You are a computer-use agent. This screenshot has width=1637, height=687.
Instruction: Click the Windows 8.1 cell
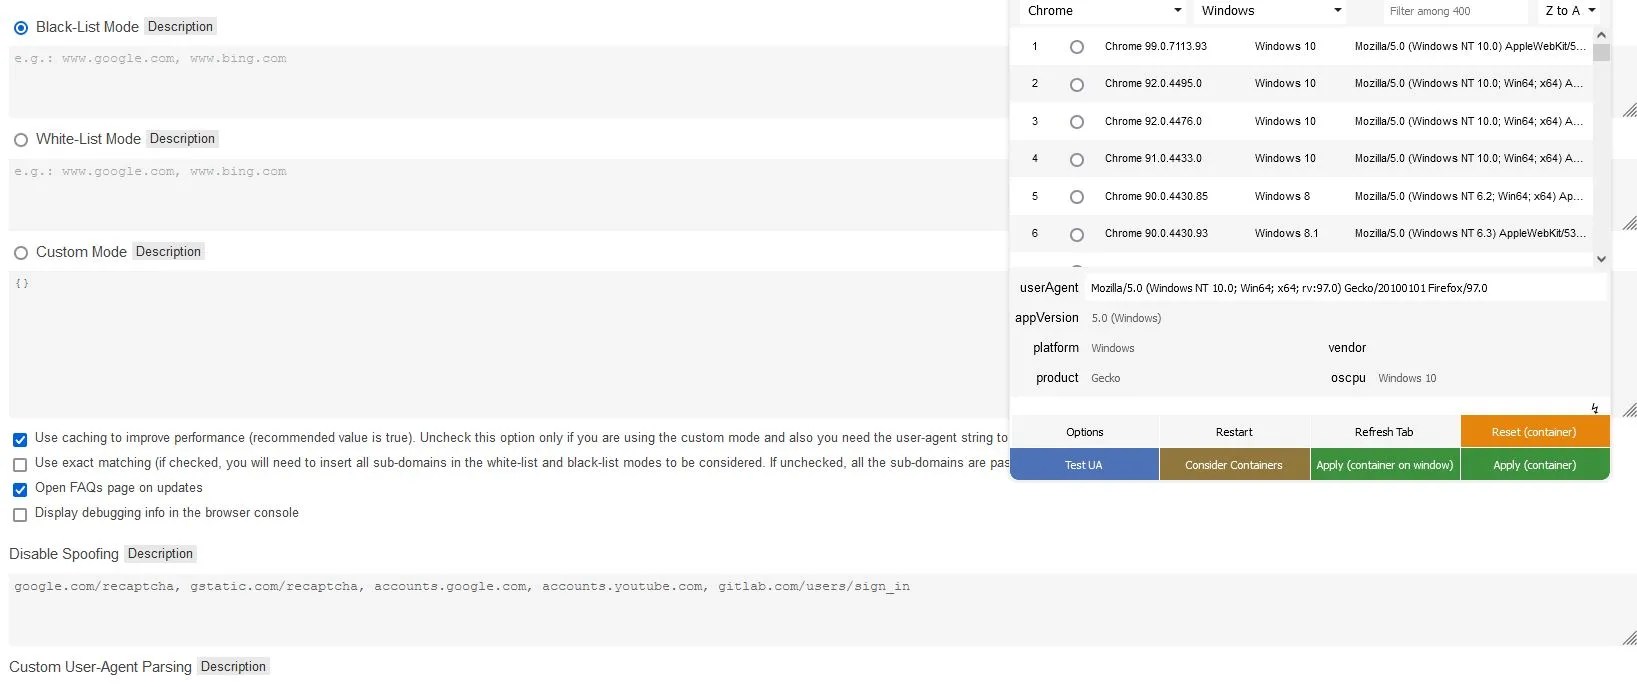(x=1286, y=234)
